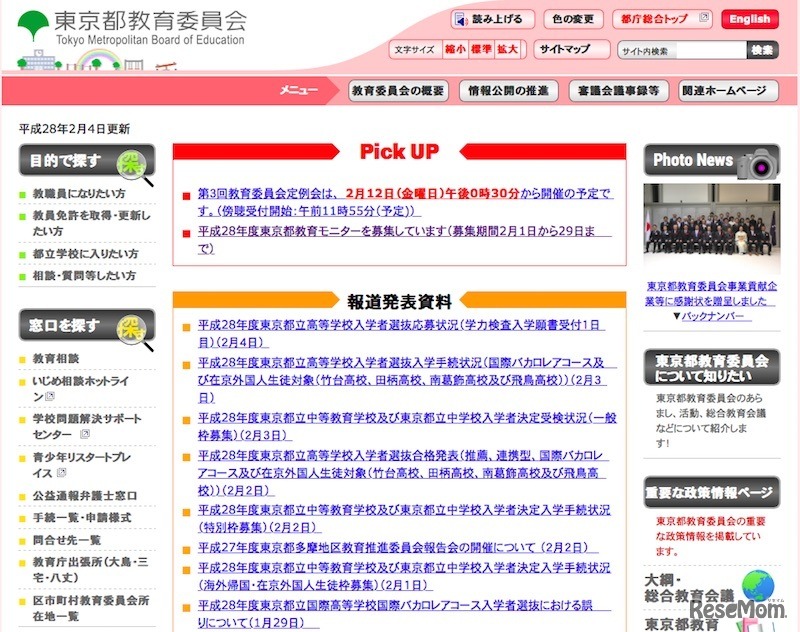800x632 pixels.
Task: Open 情報公開の推進 menu item
Action: coord(508,91)
